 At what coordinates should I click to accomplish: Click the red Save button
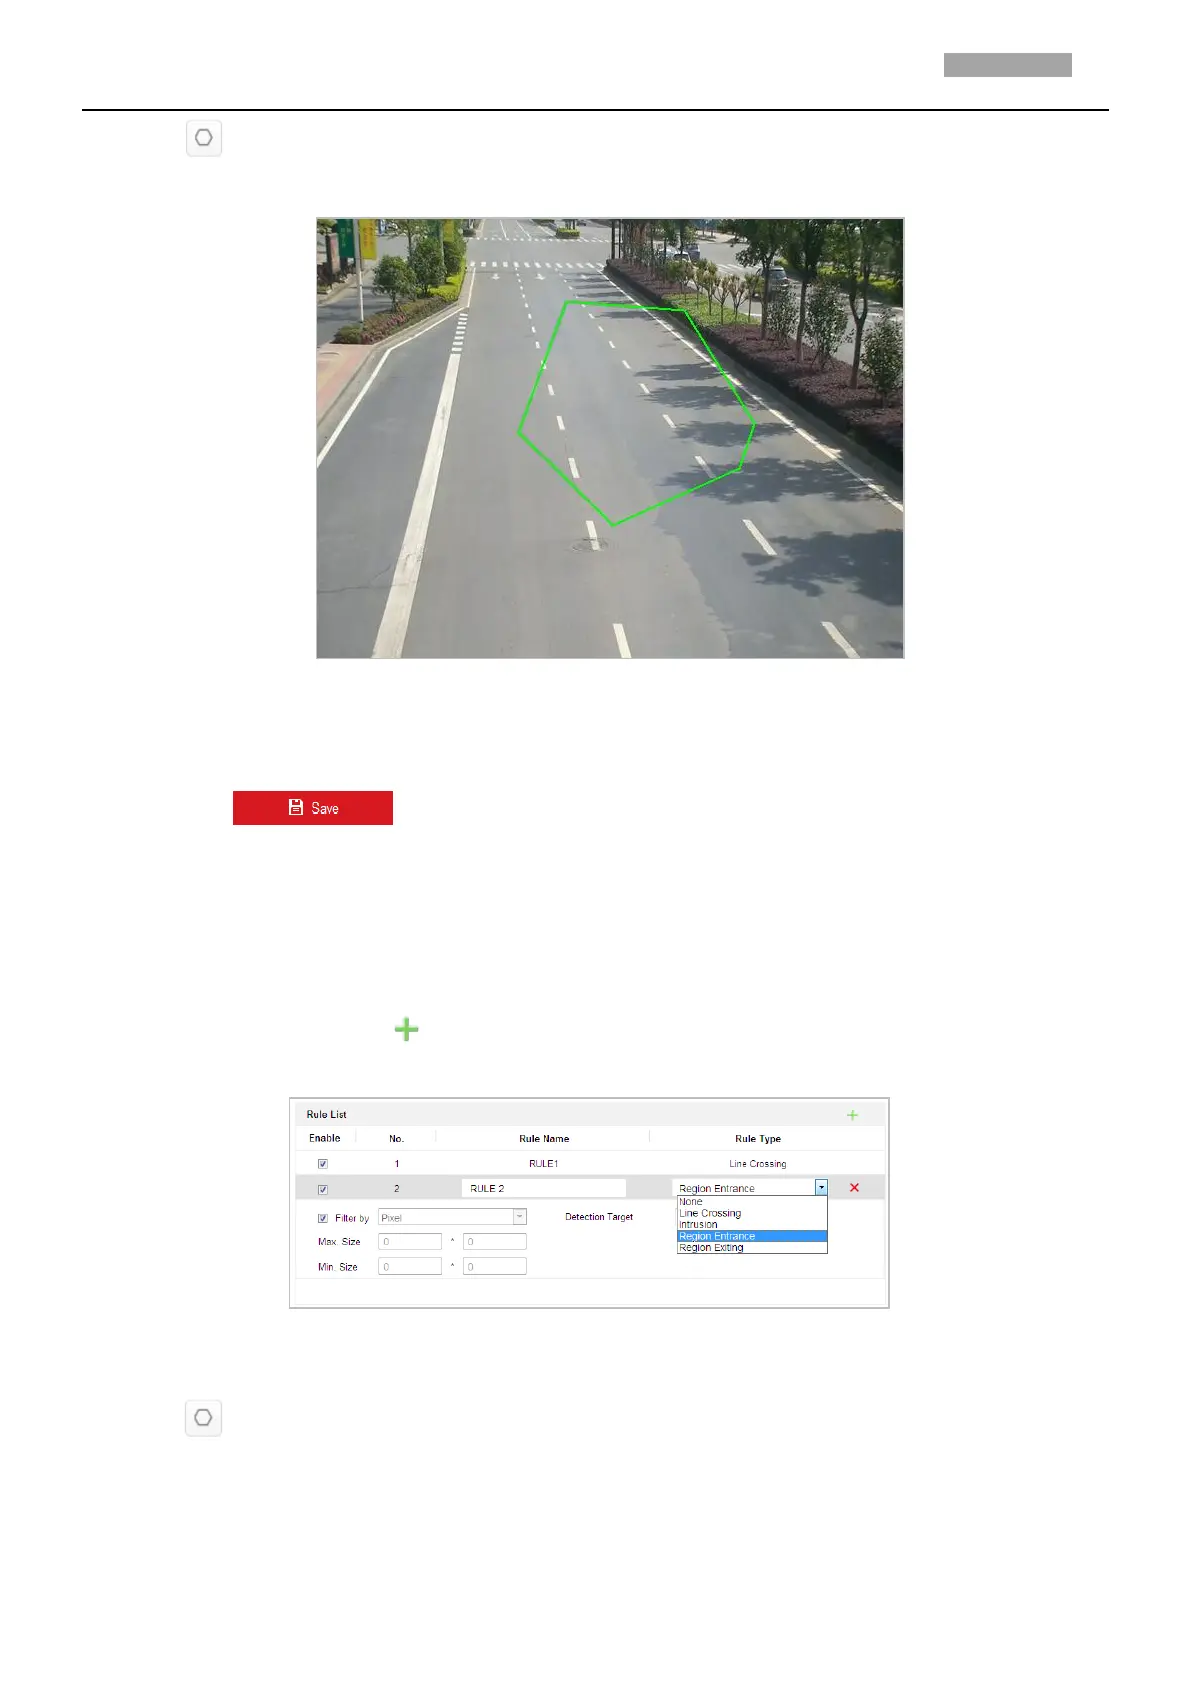coord(313,808)
